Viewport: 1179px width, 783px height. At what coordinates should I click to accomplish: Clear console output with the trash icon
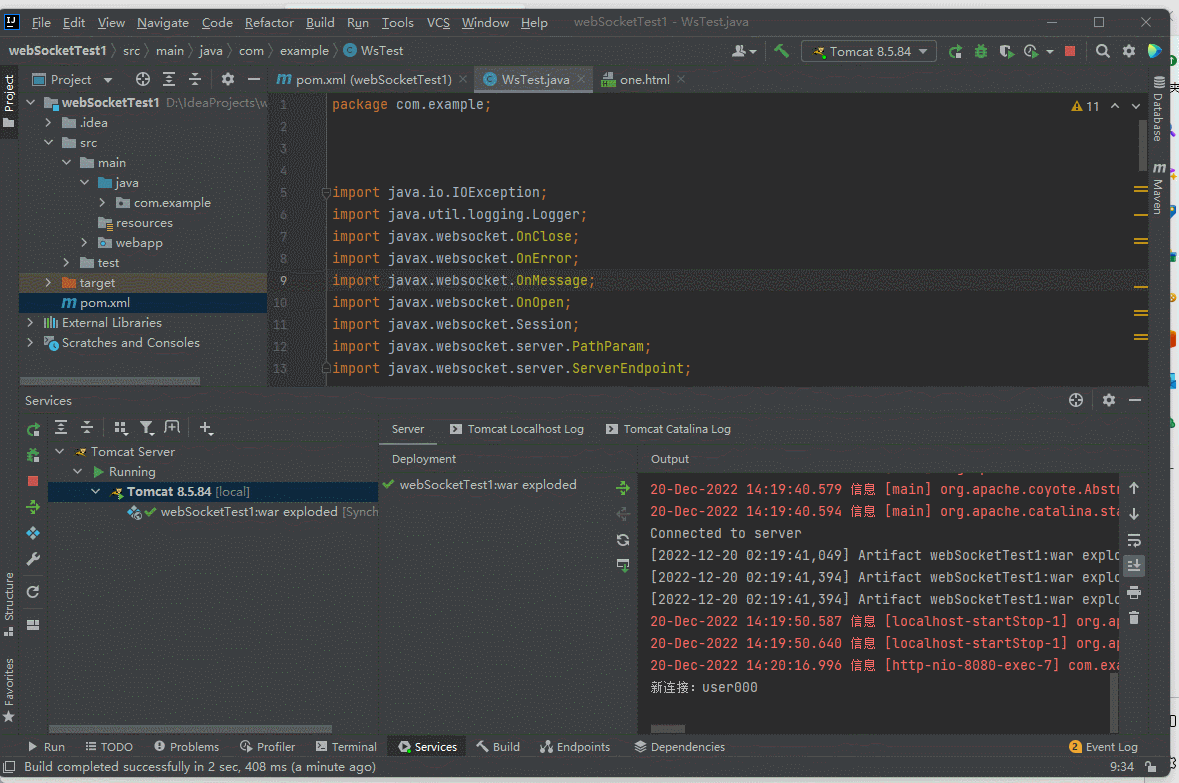(1133, 618)
